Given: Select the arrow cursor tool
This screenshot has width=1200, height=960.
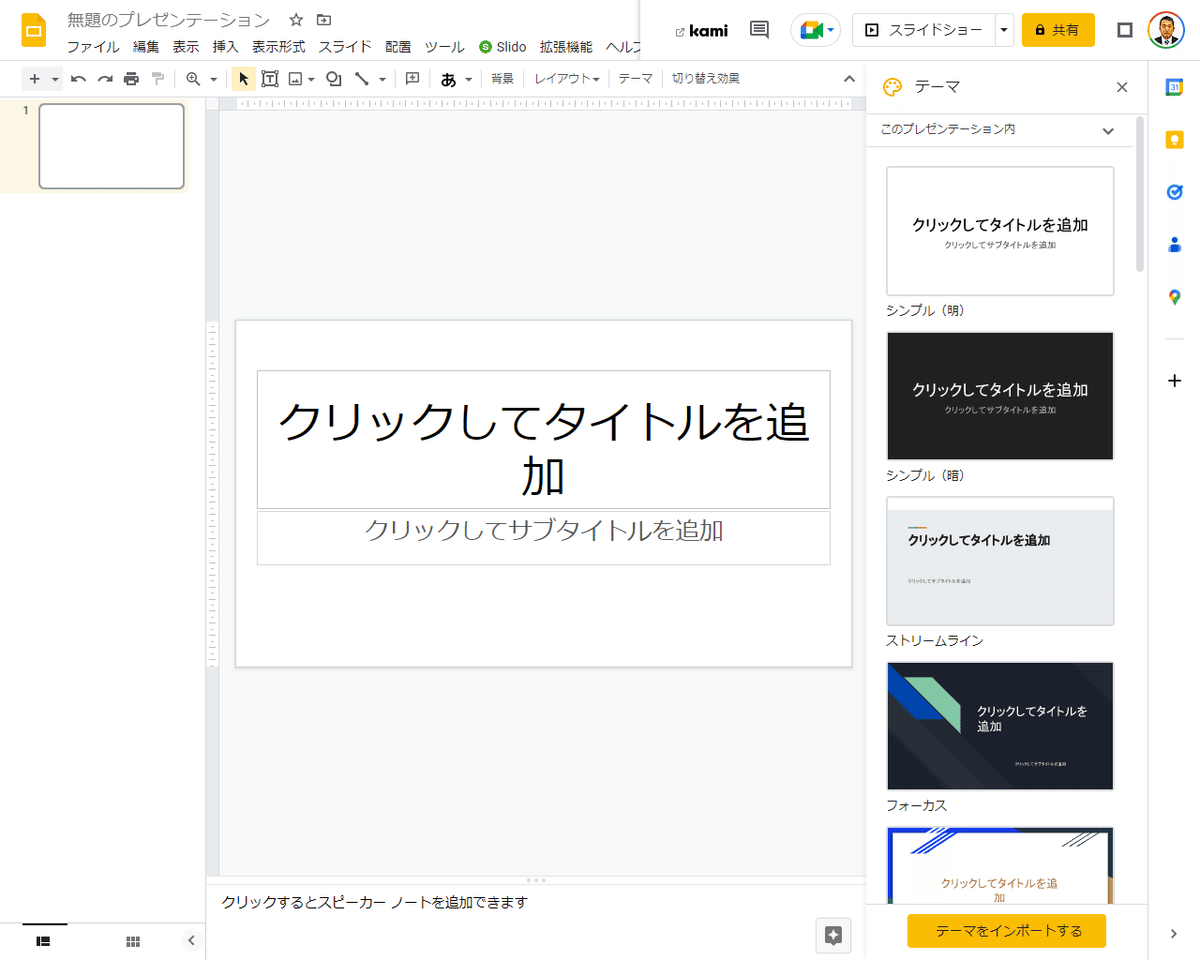Looking at the screenshot, I should click(243, 79).
